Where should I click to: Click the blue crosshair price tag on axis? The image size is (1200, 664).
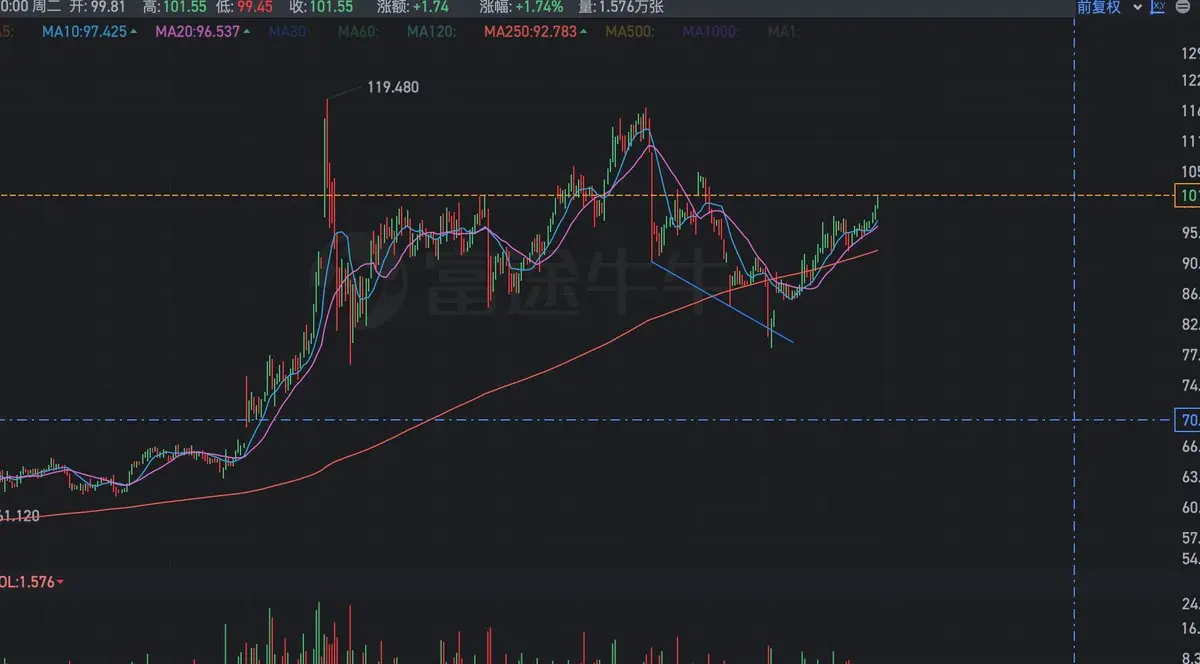click(x=1188, y=419)
